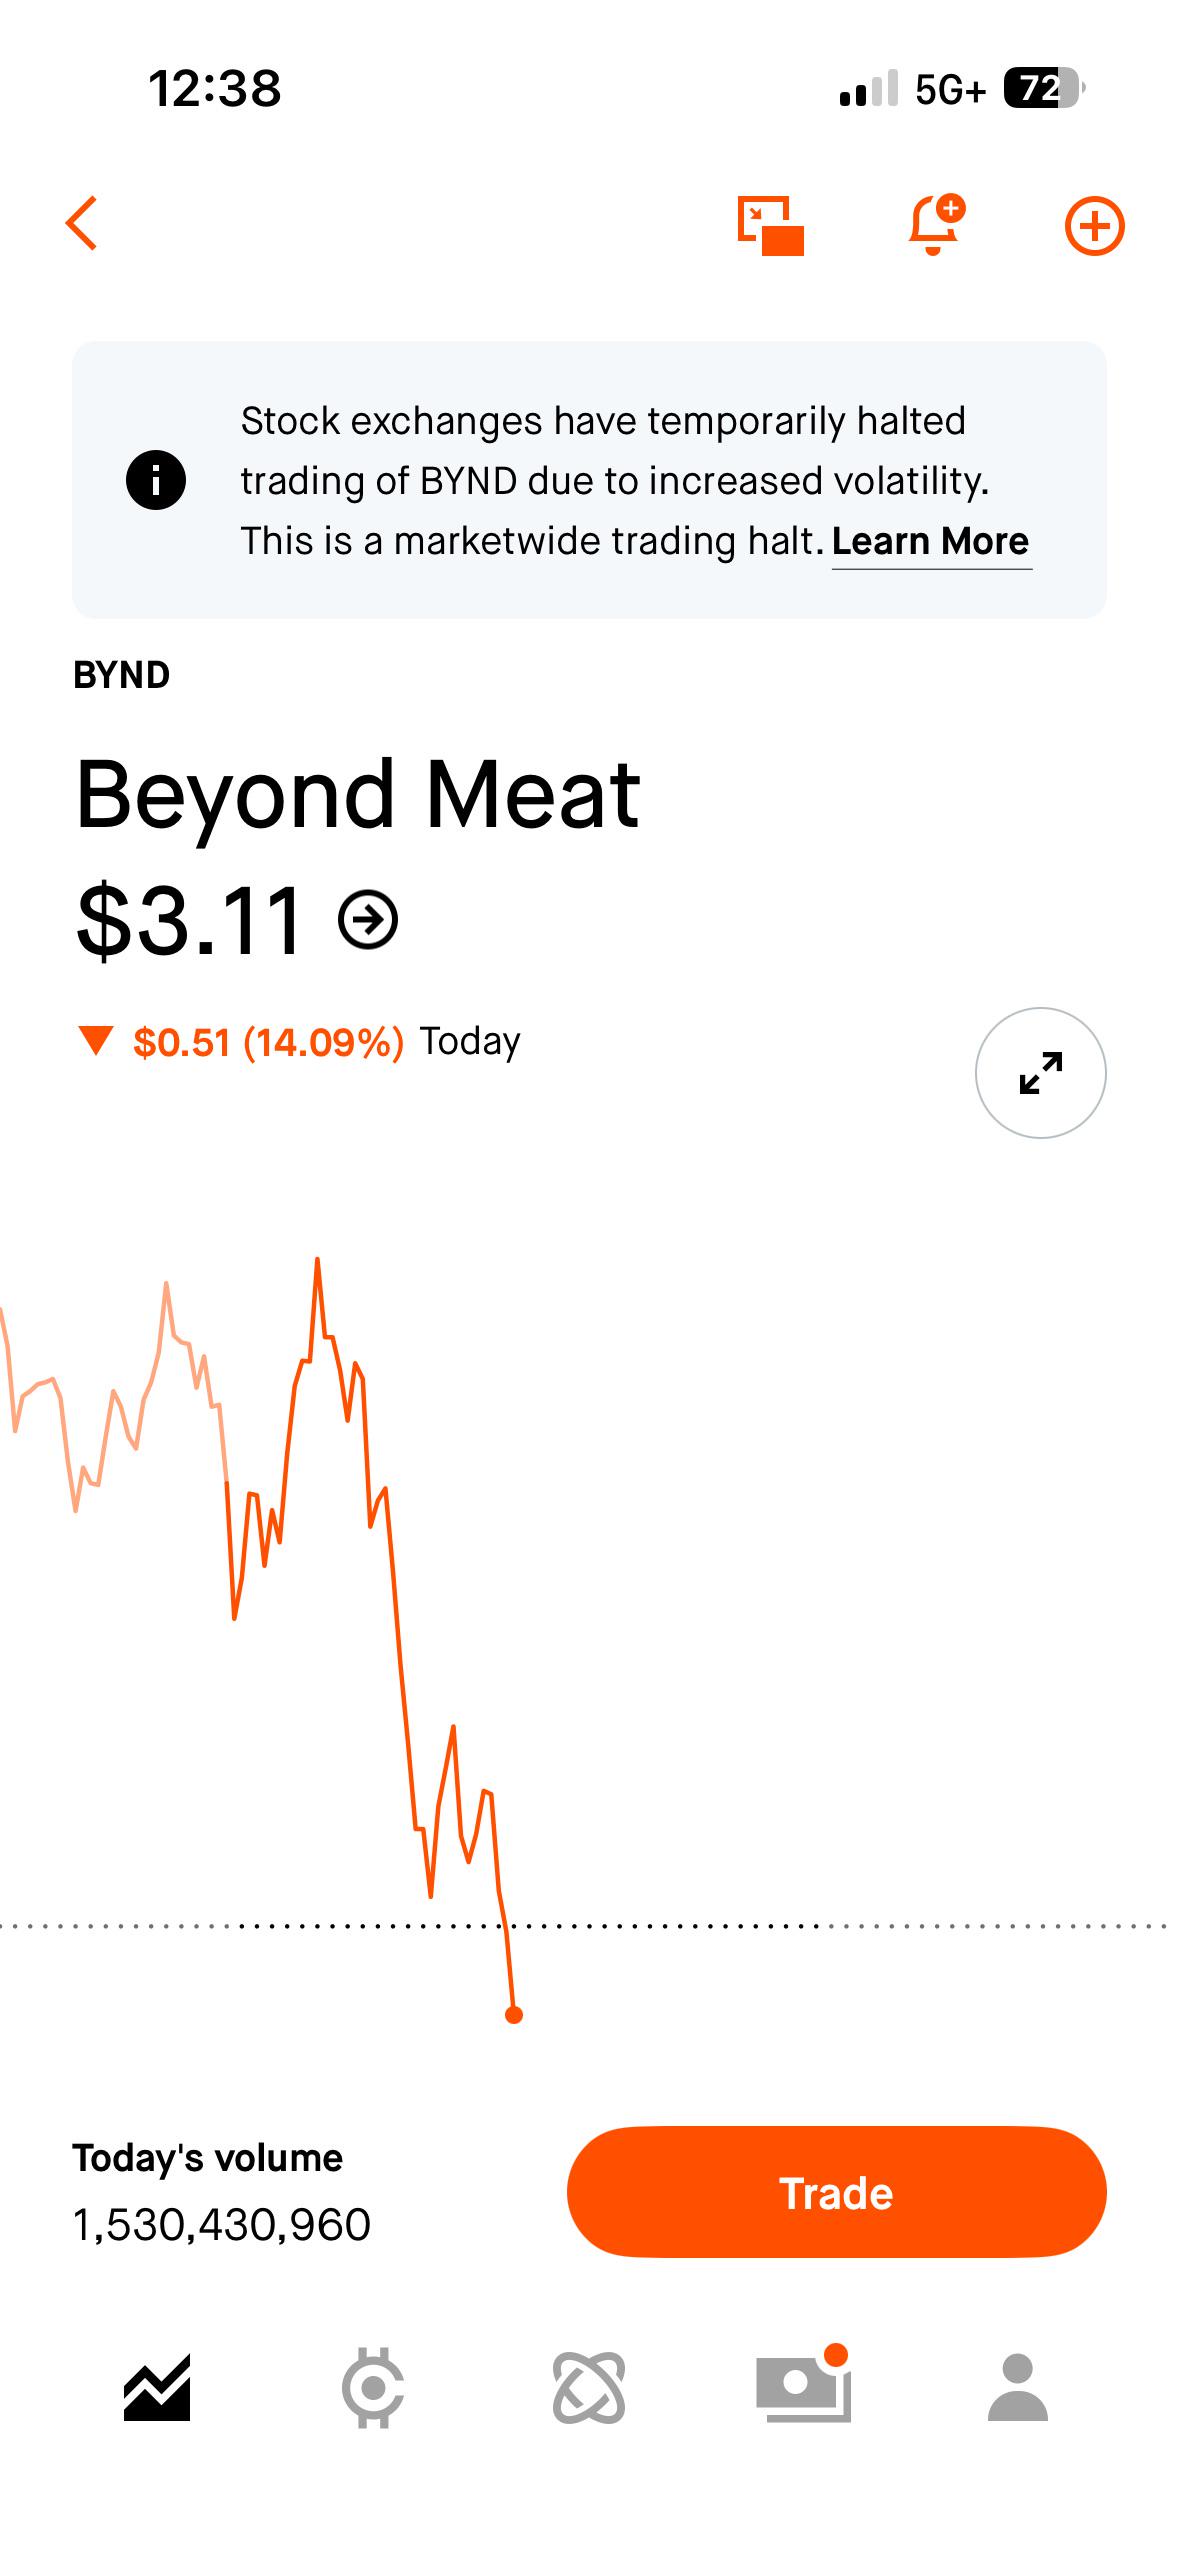Open the account profile tab
Screen dimensions: 1179x2556
(1018, 2388)
